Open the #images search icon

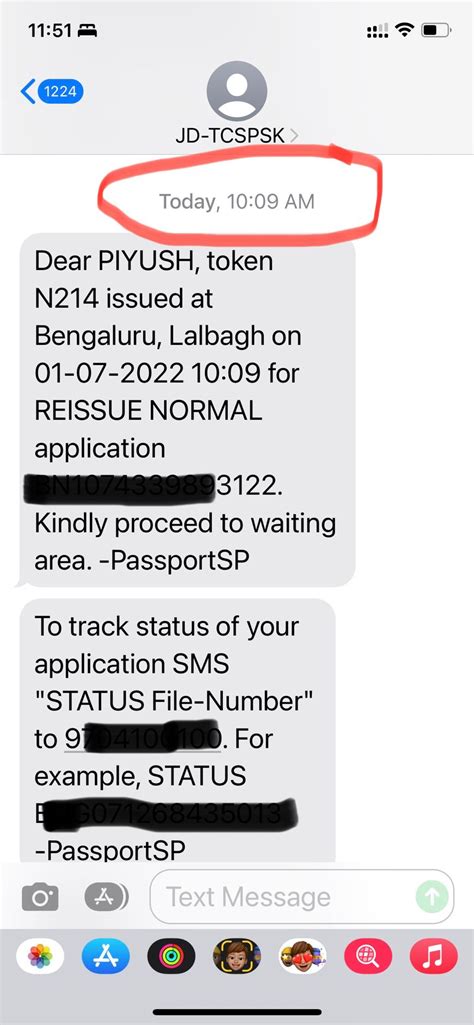click(x=368, y=956)
